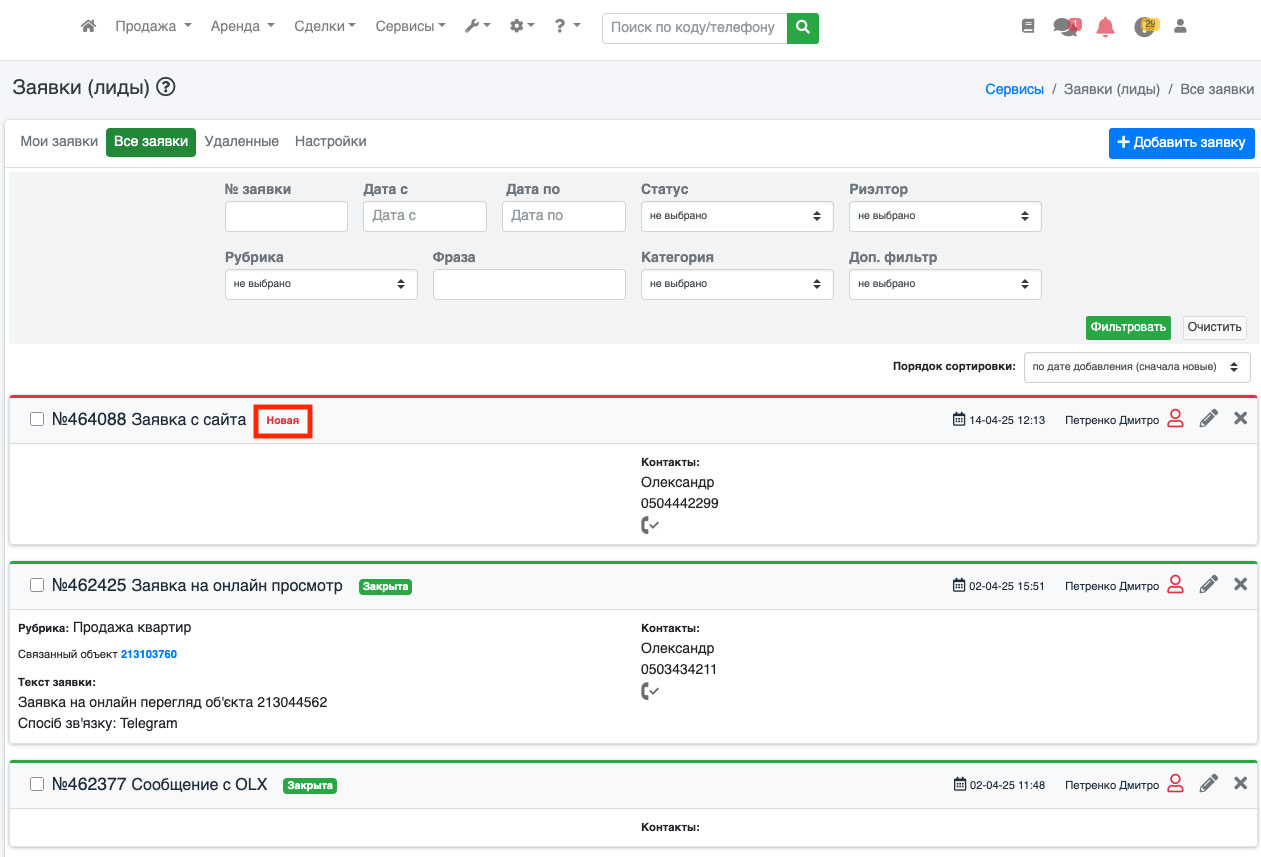Open the notifications bell
This screenshot has width=1261, height=857.
click(x=1105, y=27)
